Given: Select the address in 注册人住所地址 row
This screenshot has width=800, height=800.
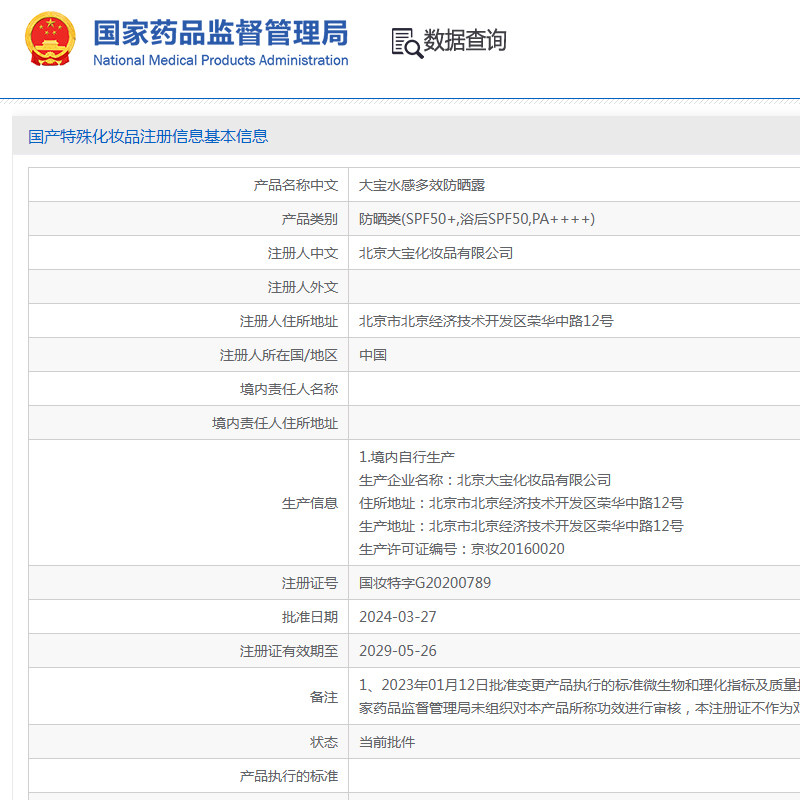Looking at the screenshot, I should pyautogui.click(x=486, y=321).
